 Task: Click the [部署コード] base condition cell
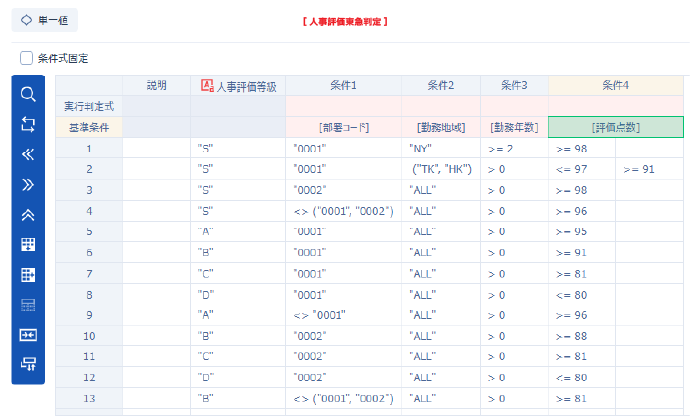click(343, 127)
